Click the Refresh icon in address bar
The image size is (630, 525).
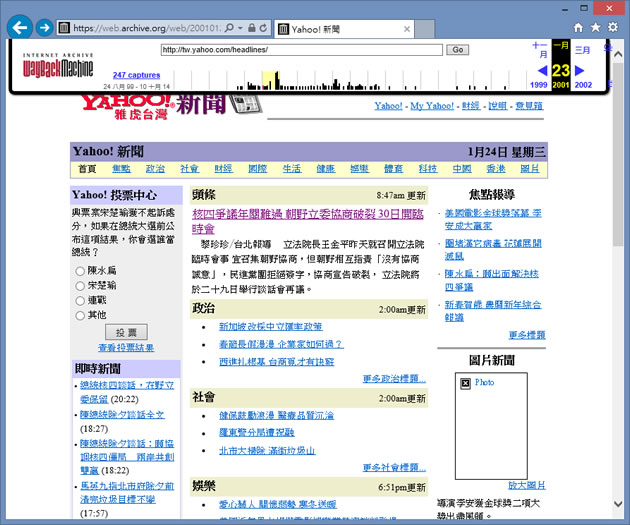(262, 29)
